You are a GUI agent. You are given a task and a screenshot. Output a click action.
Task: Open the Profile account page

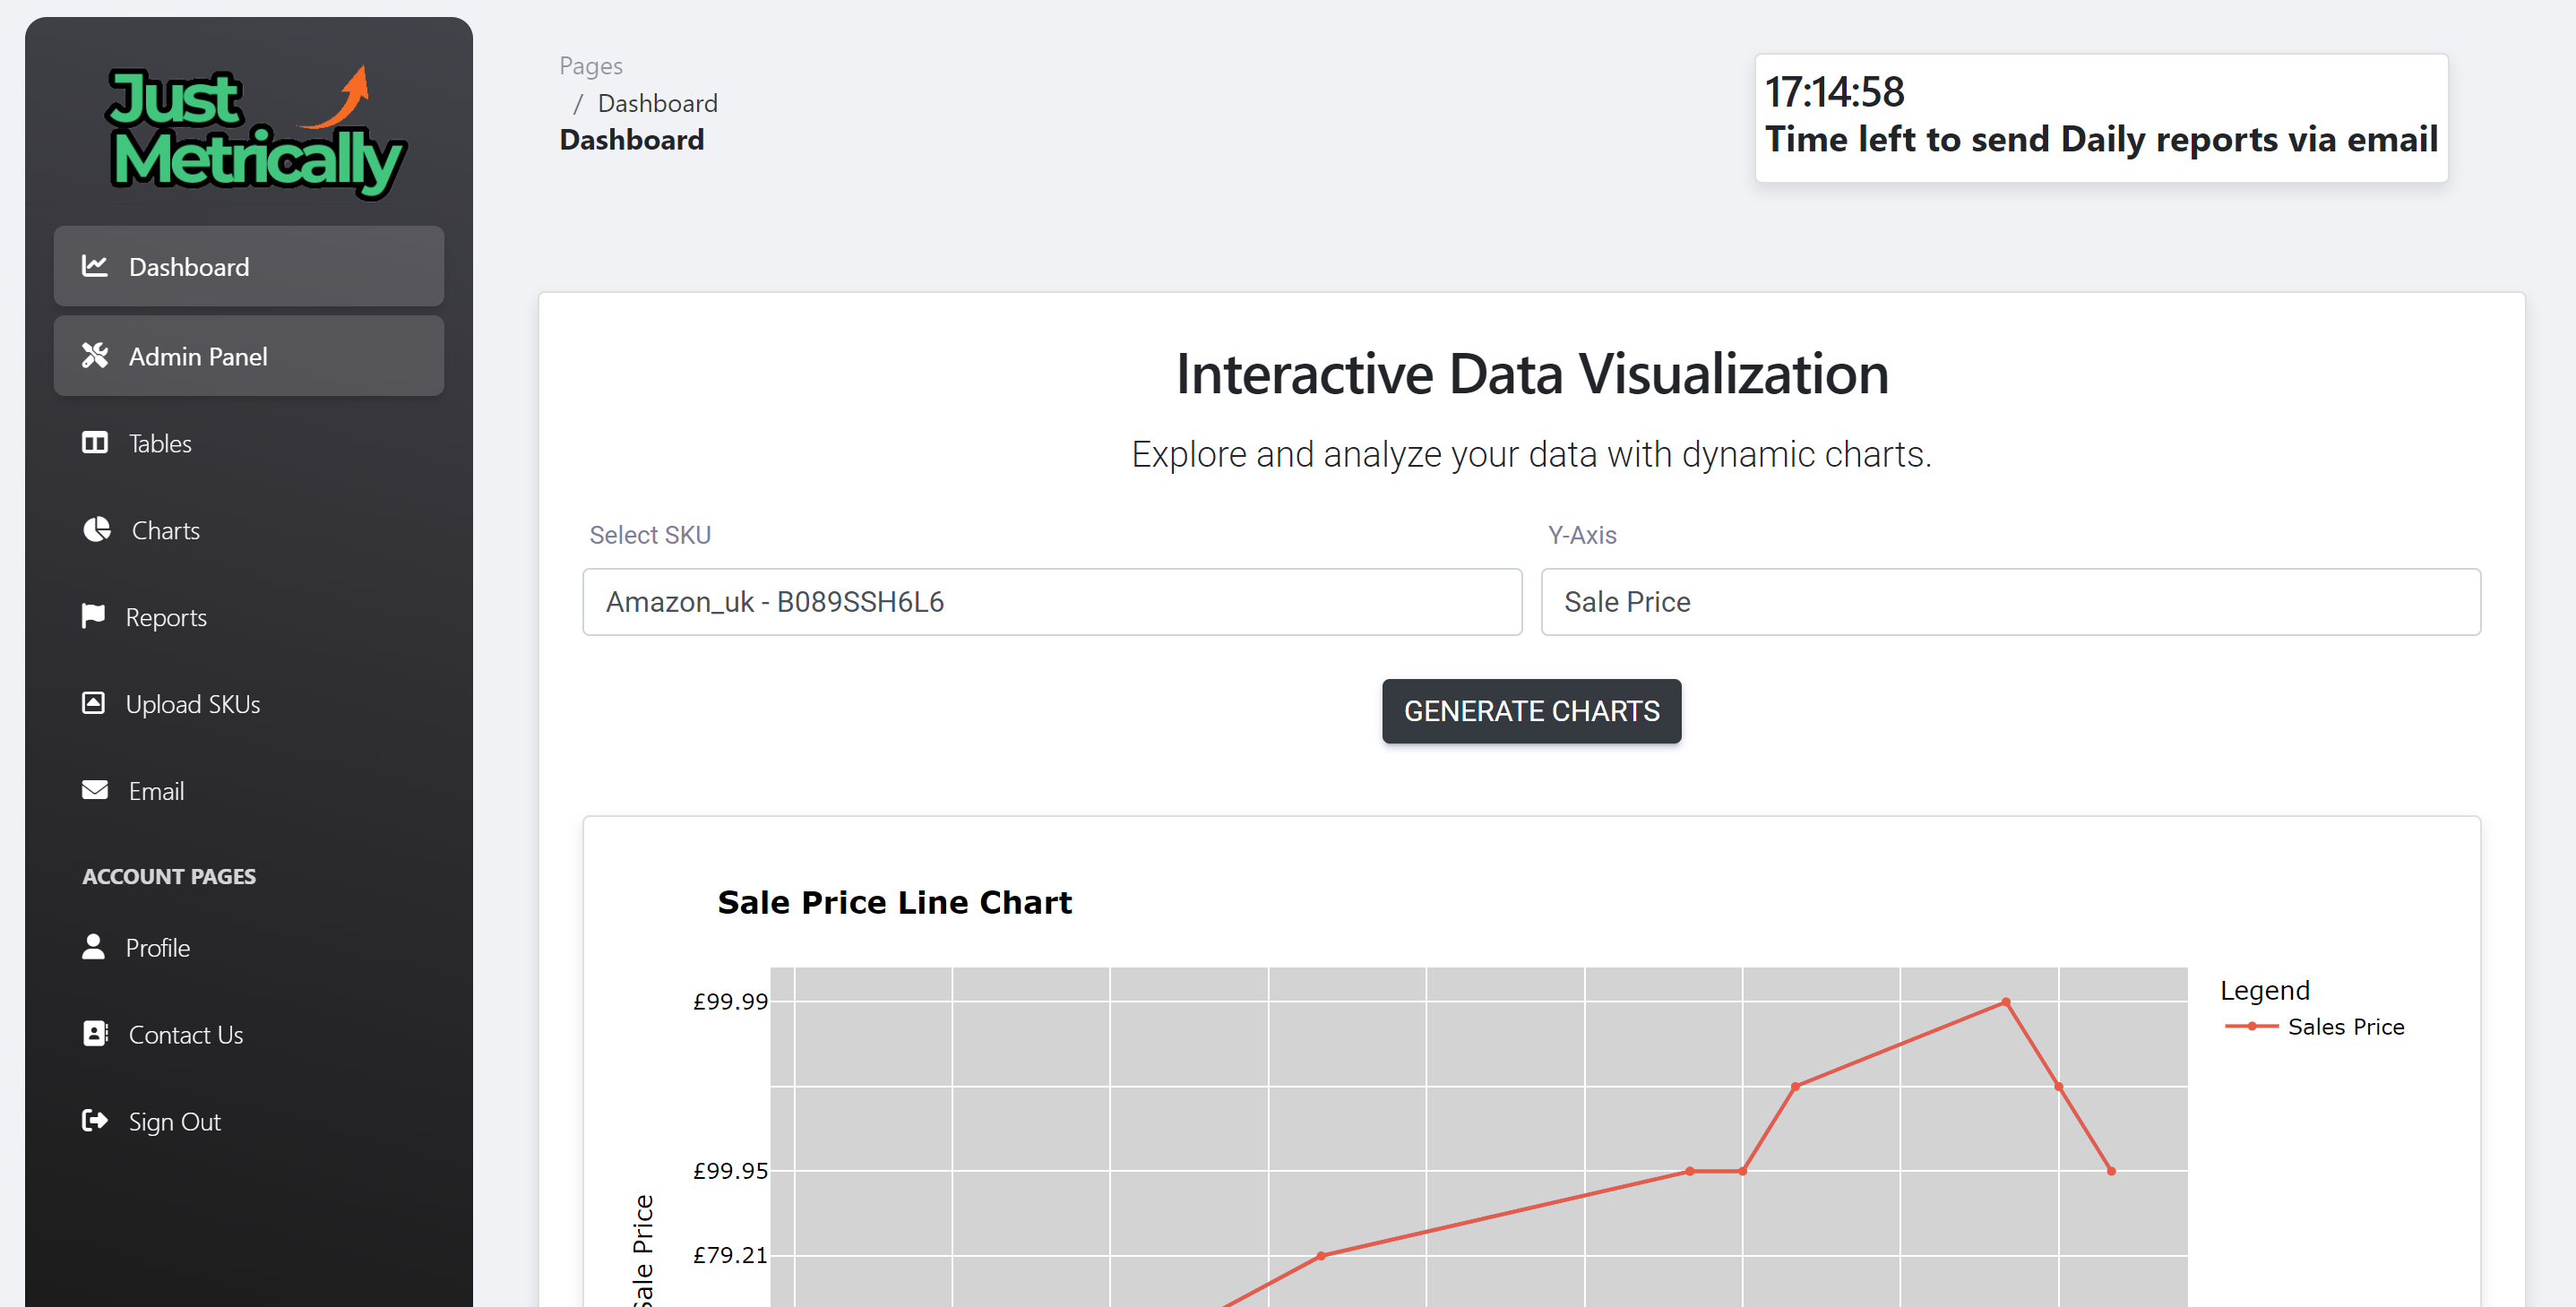click(x=249, y=947)
